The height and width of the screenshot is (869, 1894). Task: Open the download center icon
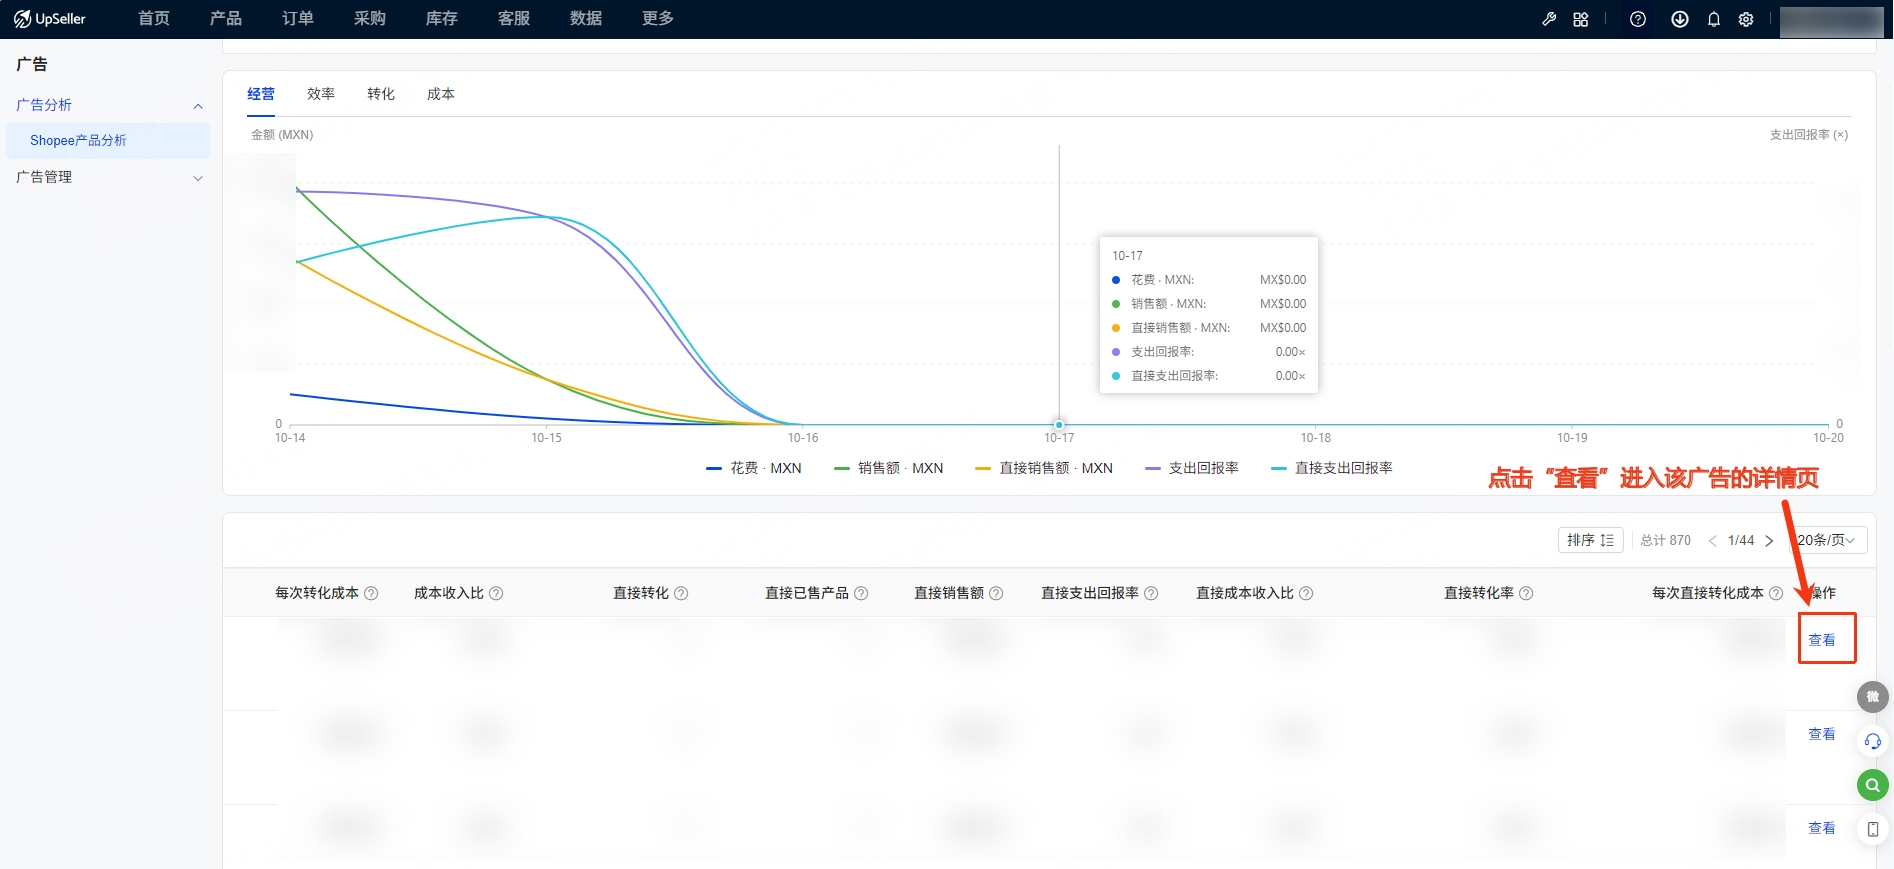tap(1680, 19)
